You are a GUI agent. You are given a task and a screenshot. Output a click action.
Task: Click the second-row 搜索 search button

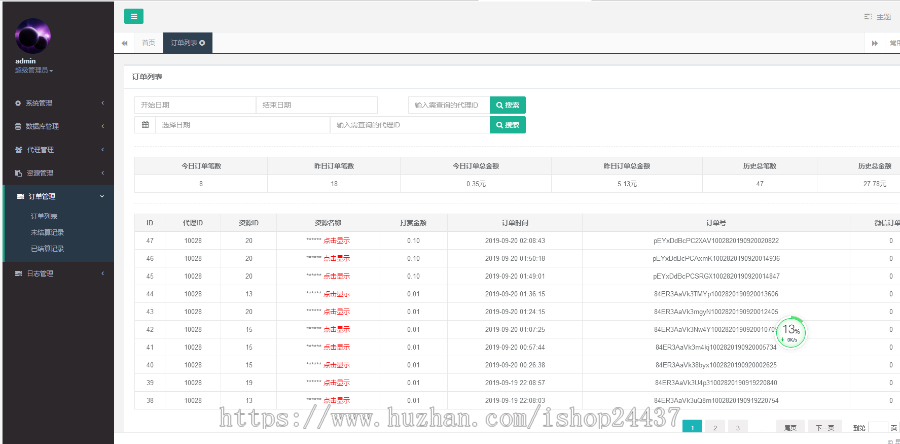pyautogui.click(x=508, y=124)
